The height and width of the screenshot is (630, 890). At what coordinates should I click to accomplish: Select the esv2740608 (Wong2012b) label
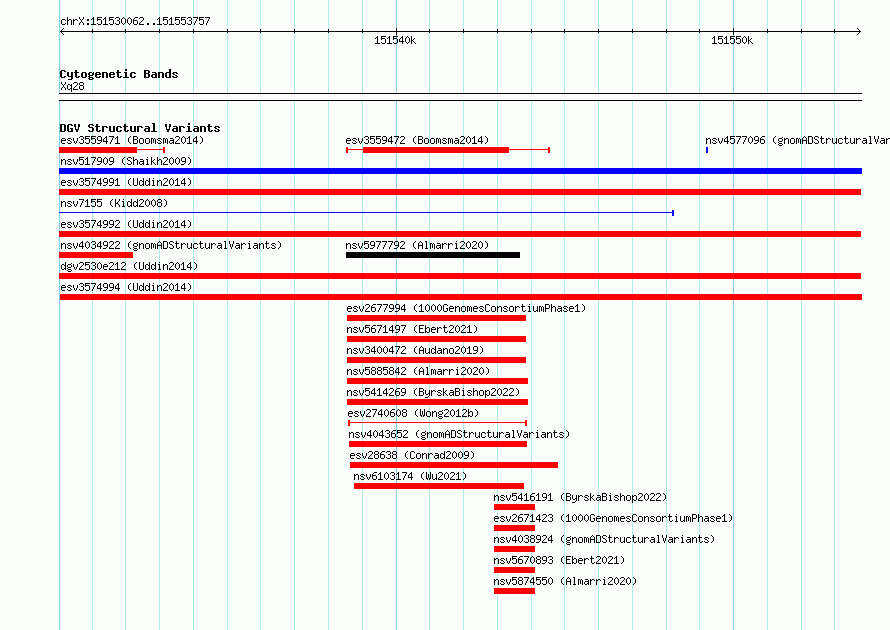413,413
